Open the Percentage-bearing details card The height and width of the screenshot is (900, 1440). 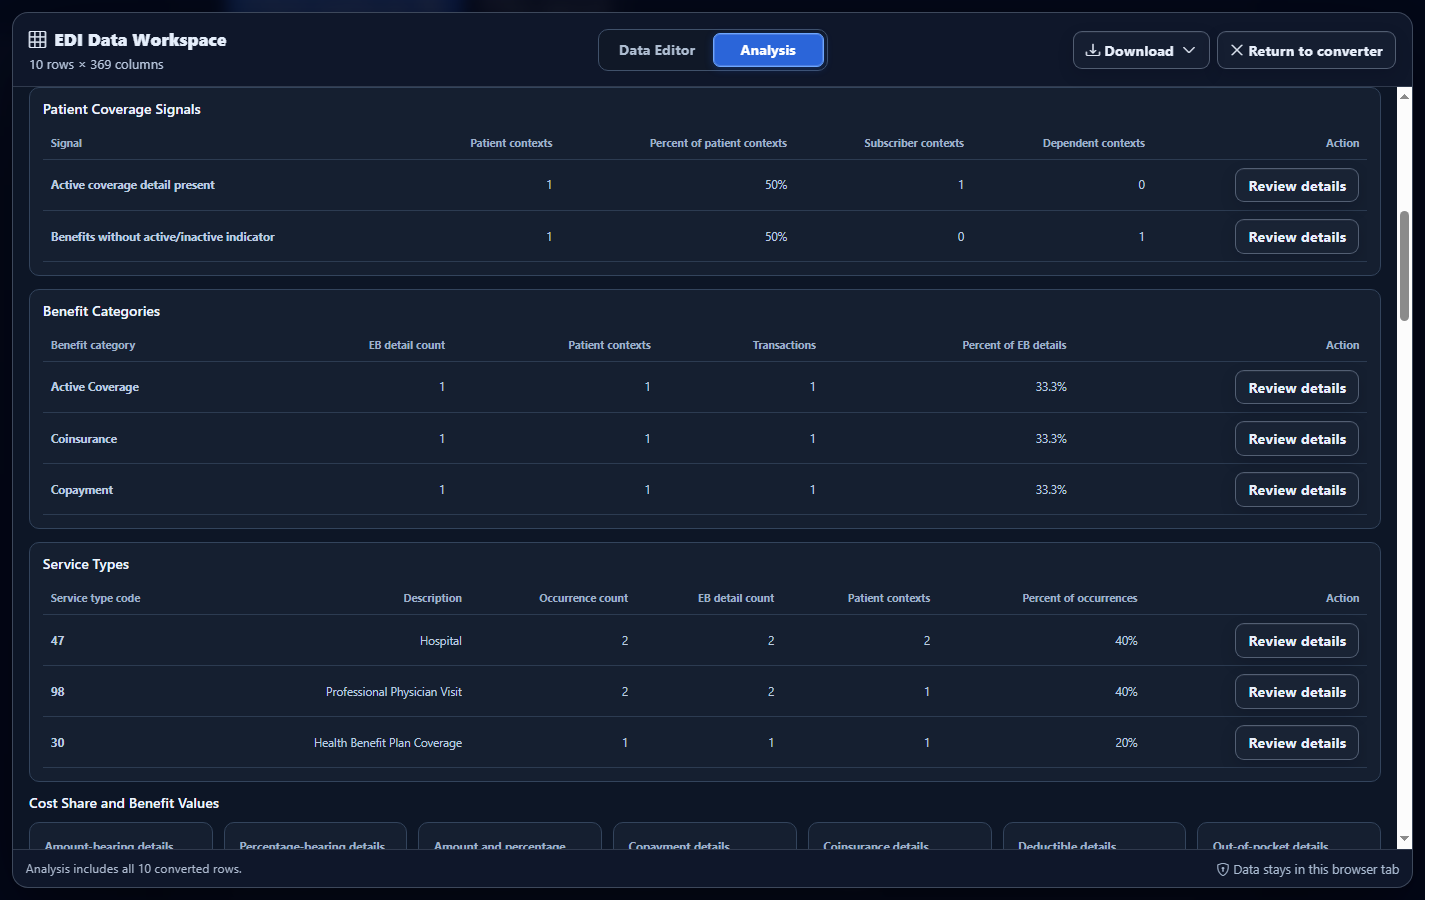click(x=315, y=836)
